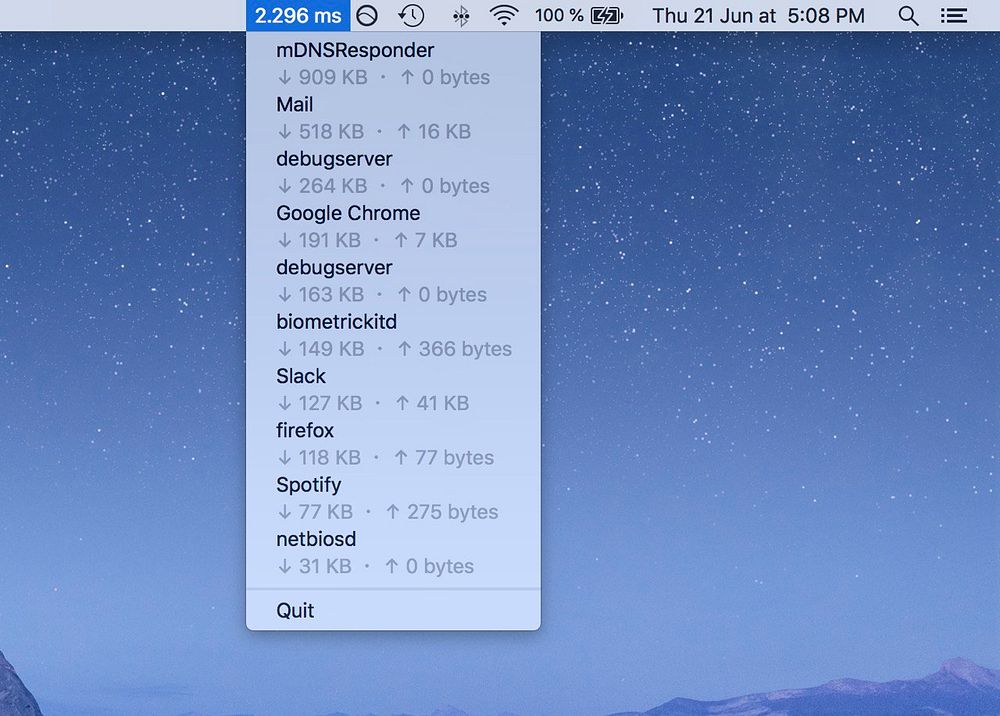Click the 77 KB · 275 bytes stats line

pyautogui.click(x=388, y=511)
